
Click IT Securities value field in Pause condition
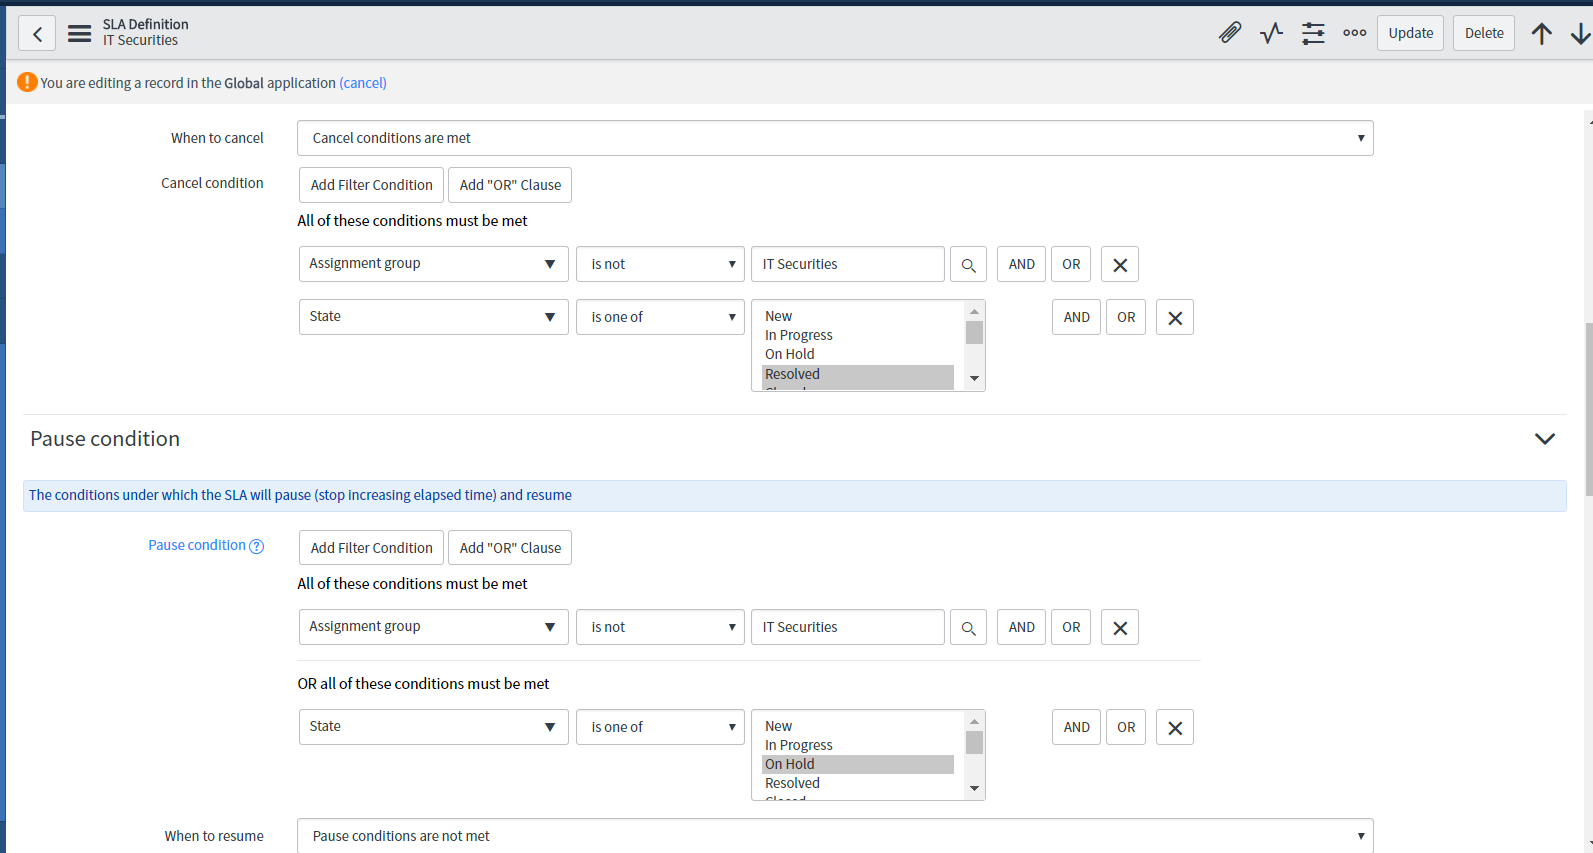(x=848, y=627)
